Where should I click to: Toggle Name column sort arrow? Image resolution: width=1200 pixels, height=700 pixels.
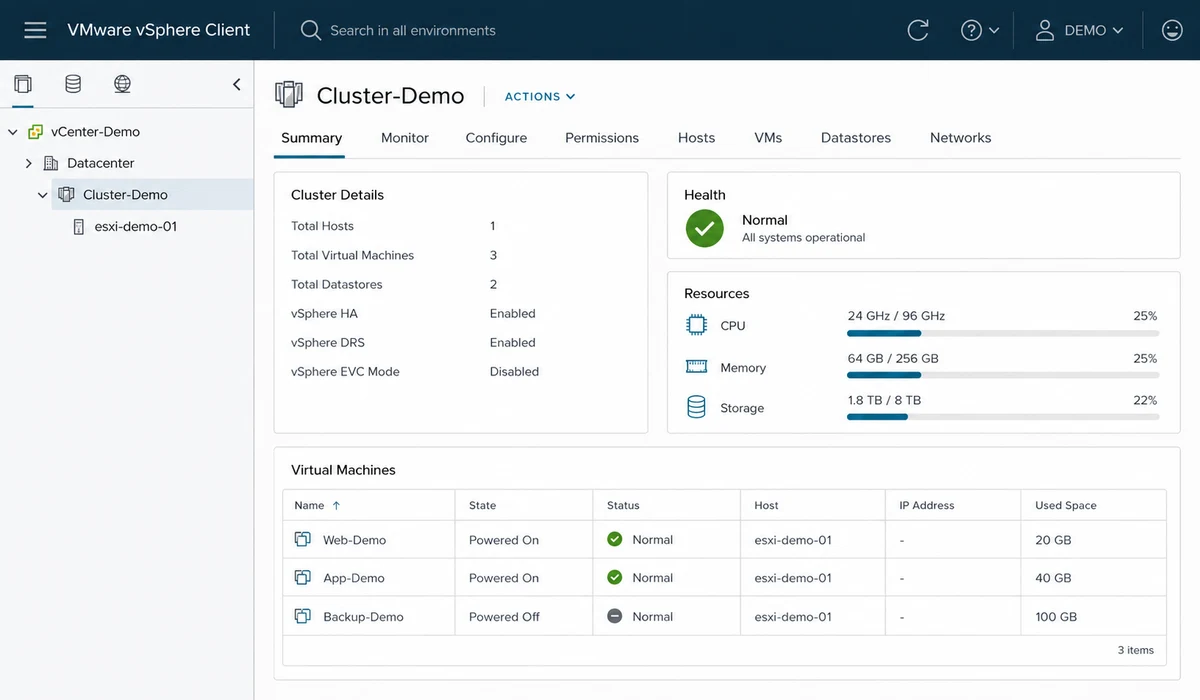point(336,506)
